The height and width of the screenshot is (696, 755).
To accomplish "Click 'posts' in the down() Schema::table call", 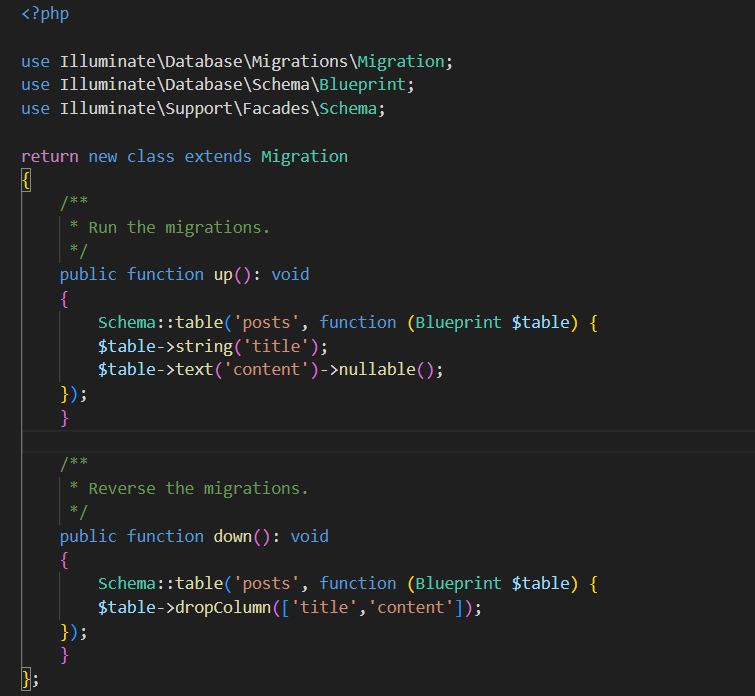I will tap(271, 583).
